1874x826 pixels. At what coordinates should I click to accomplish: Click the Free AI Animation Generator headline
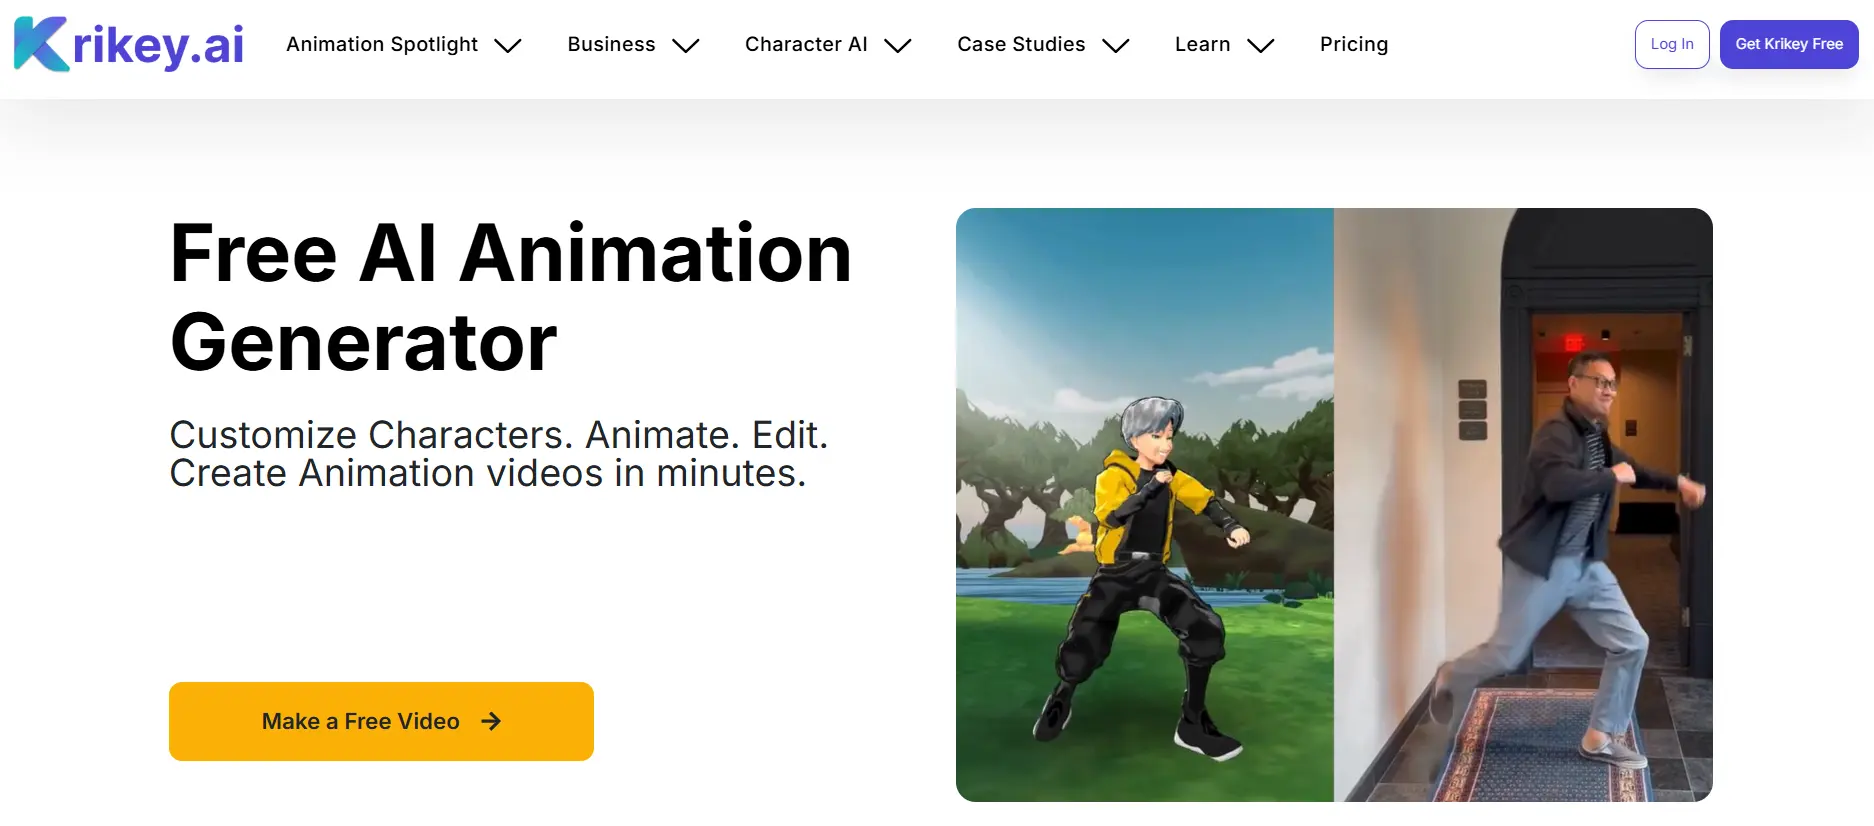(510, 297)
